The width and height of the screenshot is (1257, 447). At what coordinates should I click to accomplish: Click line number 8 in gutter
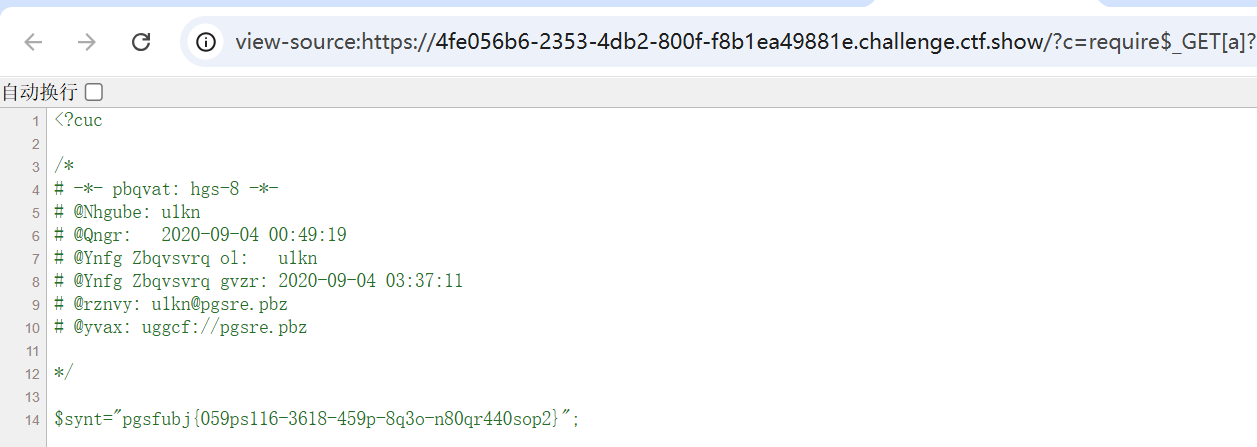[36, 282]
